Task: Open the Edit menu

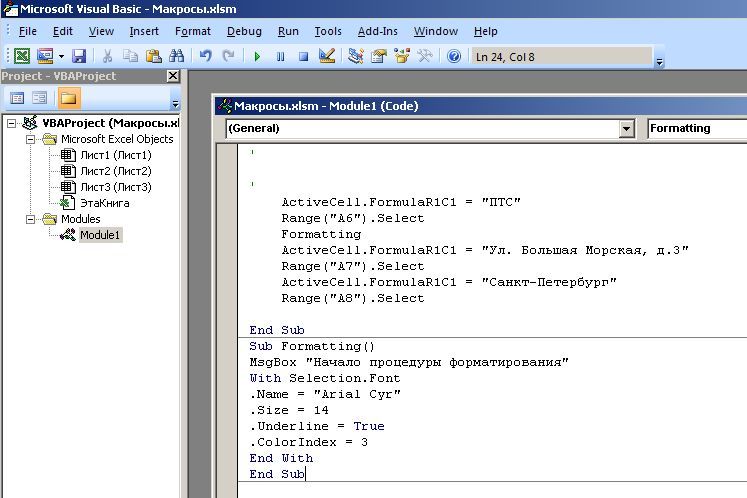Action: coord(63,31)
